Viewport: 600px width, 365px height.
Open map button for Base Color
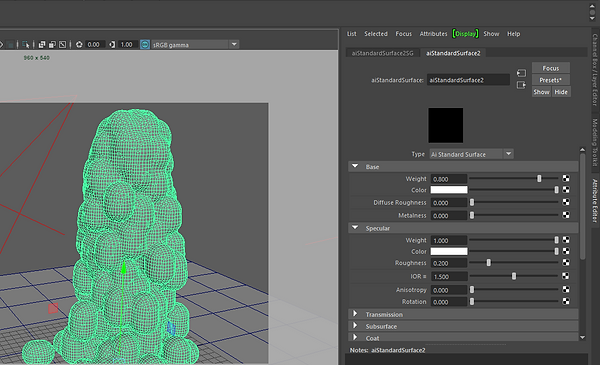(566, 190)
